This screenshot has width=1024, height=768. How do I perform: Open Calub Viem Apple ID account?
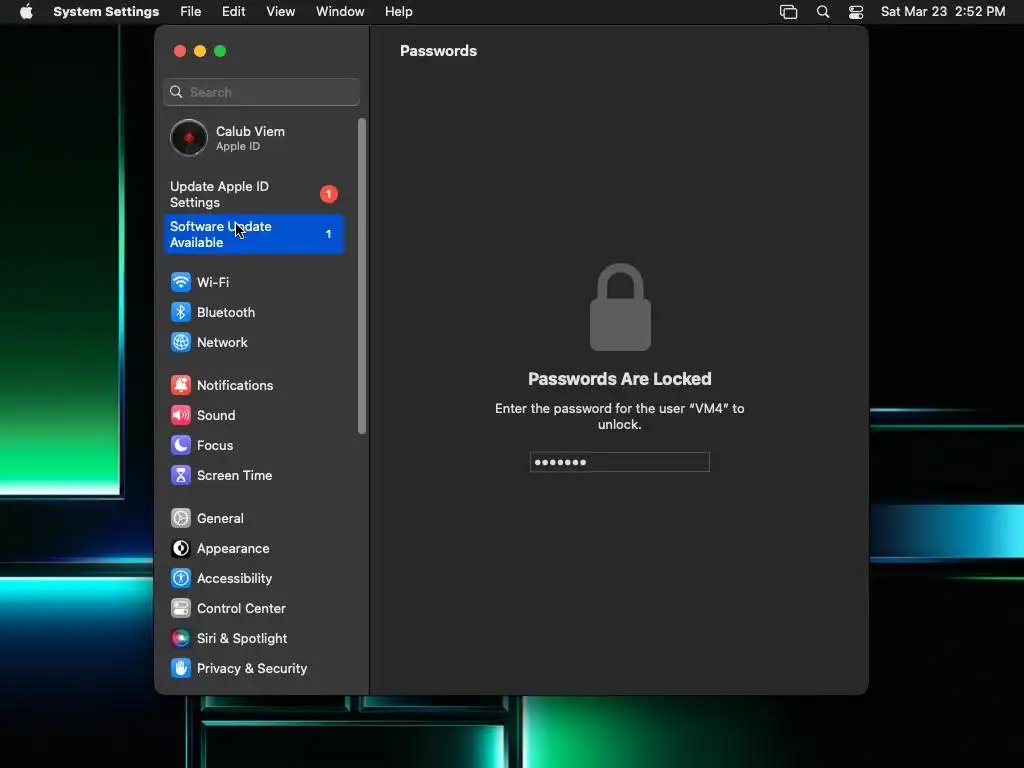[x=253, y=138]
